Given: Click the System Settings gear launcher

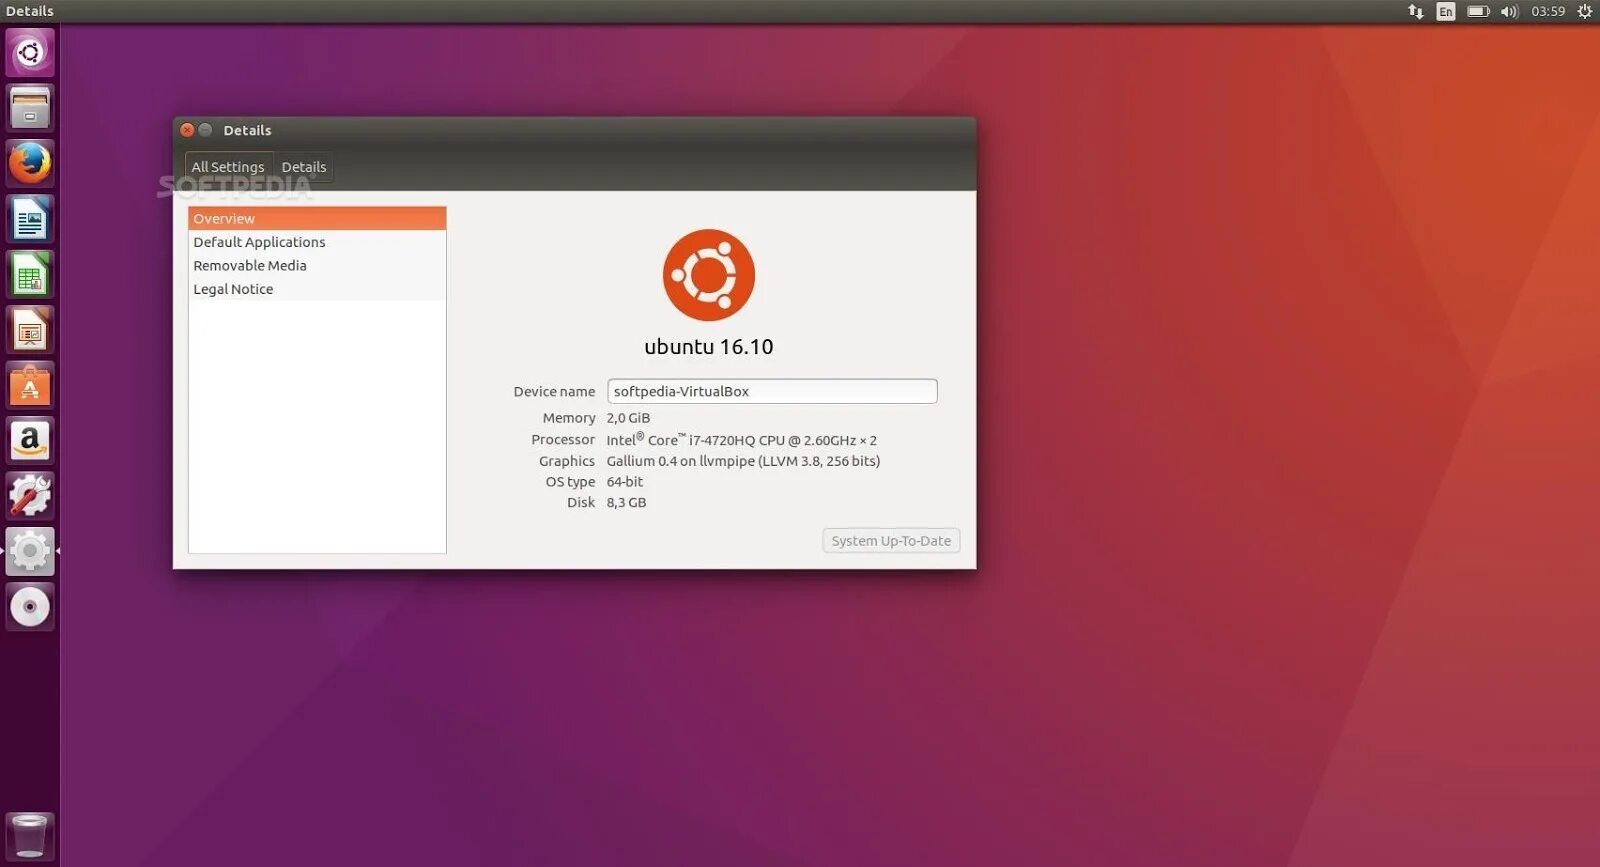Looking at the screenshot, I should tap(30, 551).
